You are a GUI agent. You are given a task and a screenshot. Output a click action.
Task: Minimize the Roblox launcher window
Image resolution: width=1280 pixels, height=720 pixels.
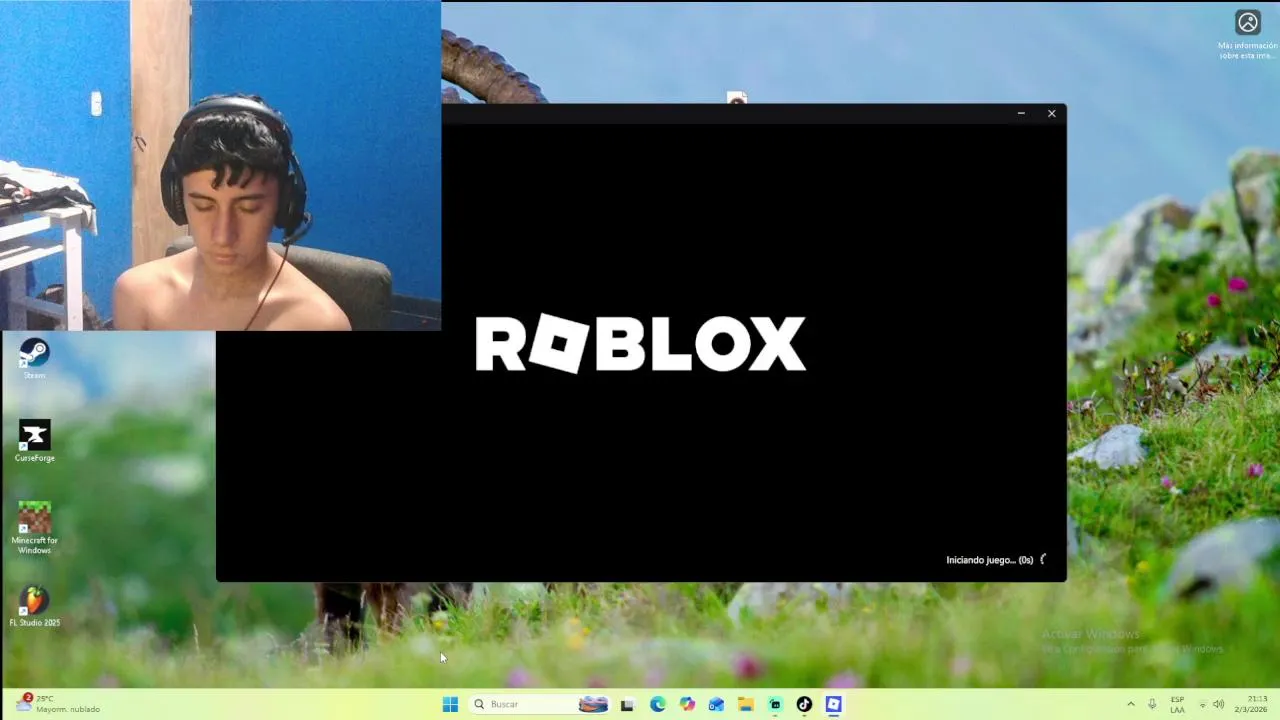(1021, 113)
